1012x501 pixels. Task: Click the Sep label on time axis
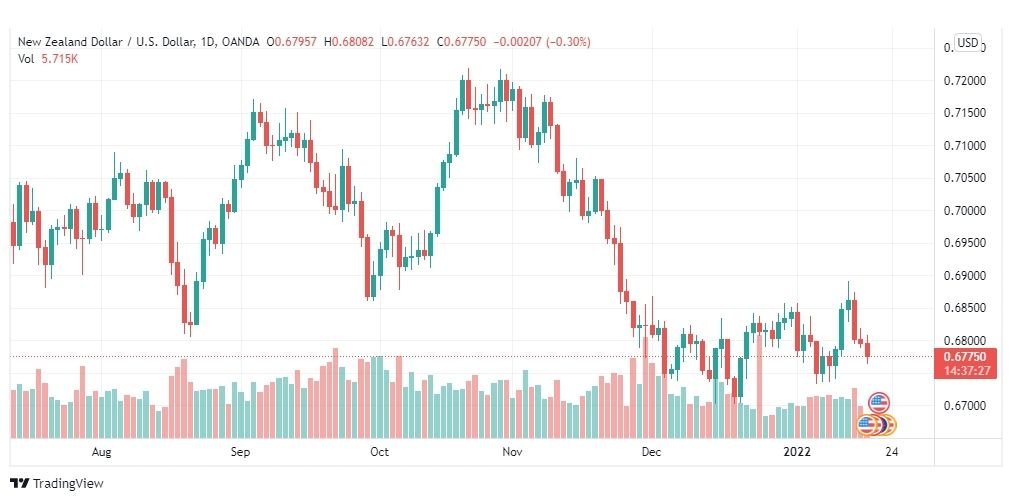(240, 452)
